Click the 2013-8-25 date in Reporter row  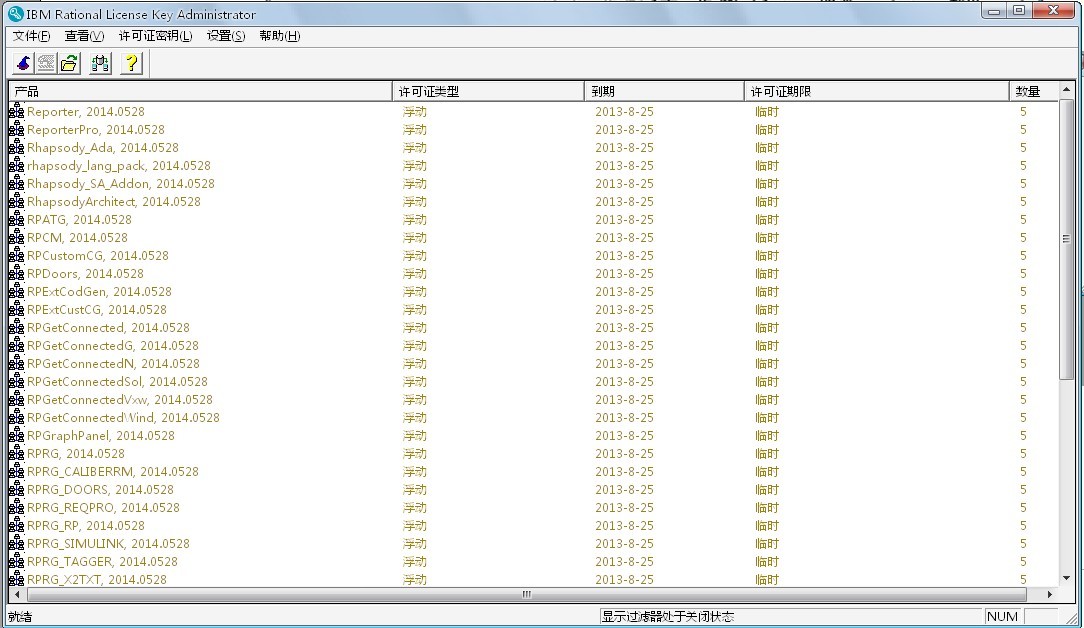tap(624, 111)
